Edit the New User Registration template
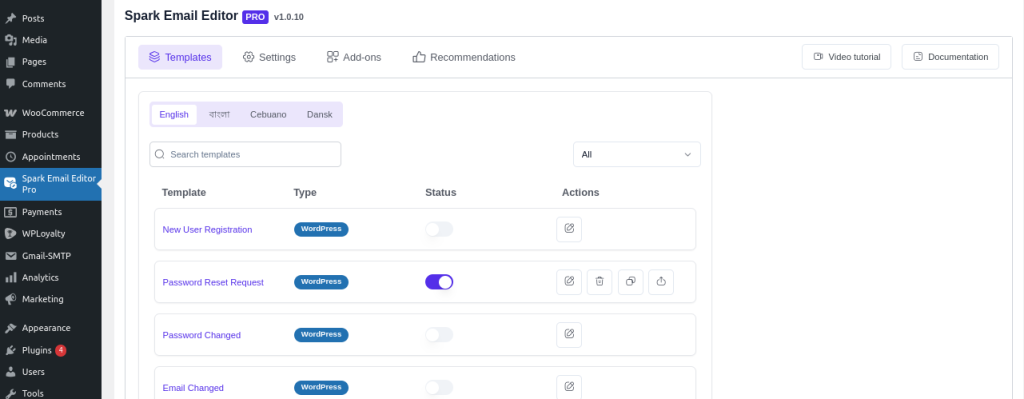The image size is (1024, 399). point(569,229)
